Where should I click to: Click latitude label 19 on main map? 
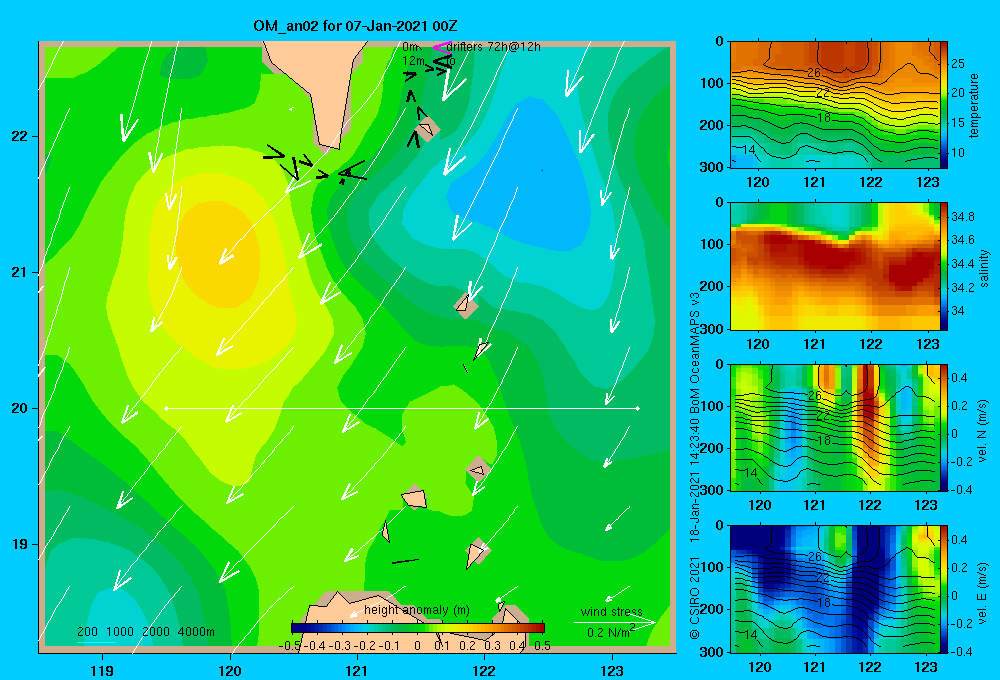coord(20,544)
